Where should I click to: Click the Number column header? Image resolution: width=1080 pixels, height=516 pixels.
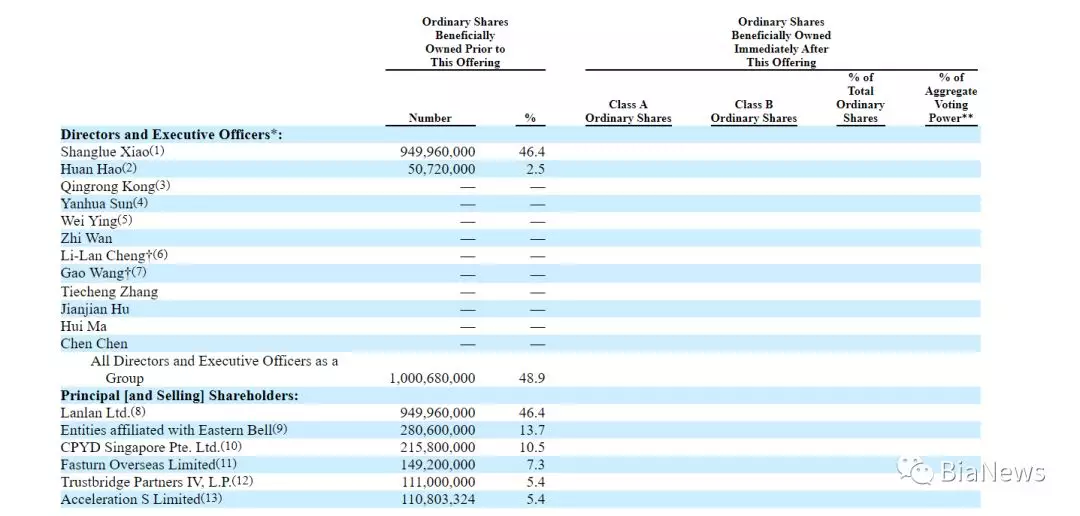[430, 118]
